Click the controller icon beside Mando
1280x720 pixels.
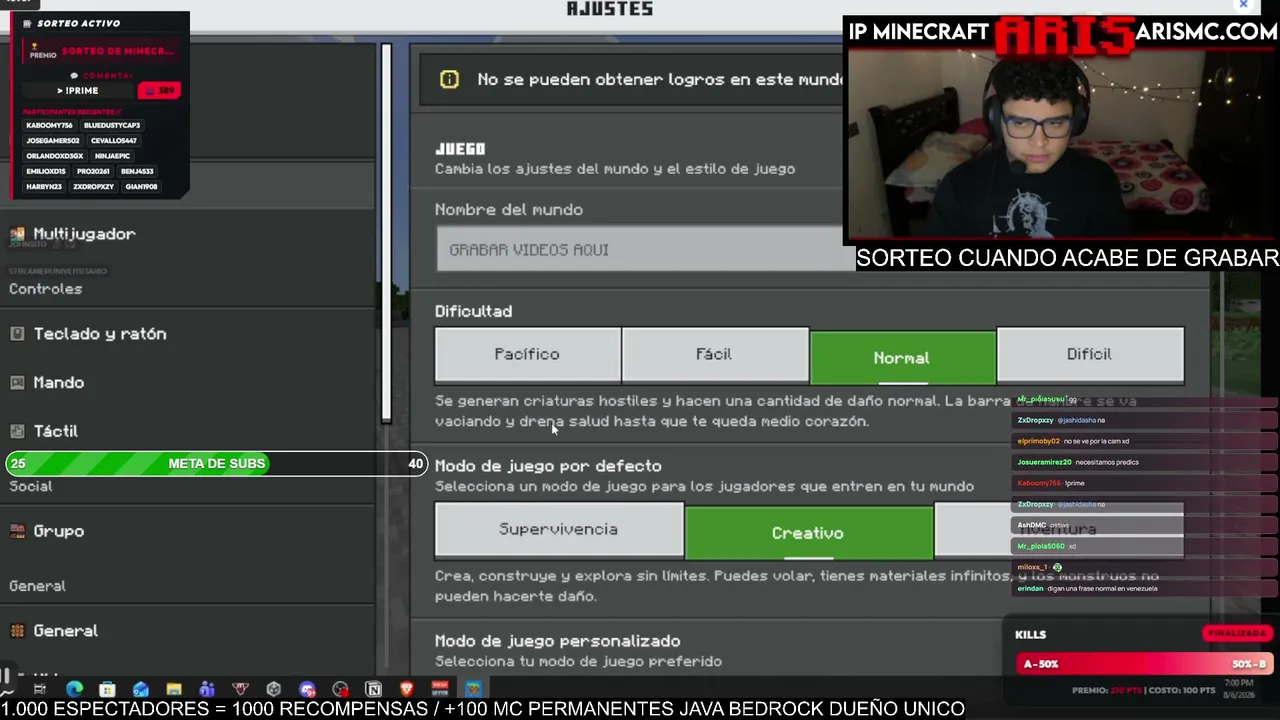point(17,383)
